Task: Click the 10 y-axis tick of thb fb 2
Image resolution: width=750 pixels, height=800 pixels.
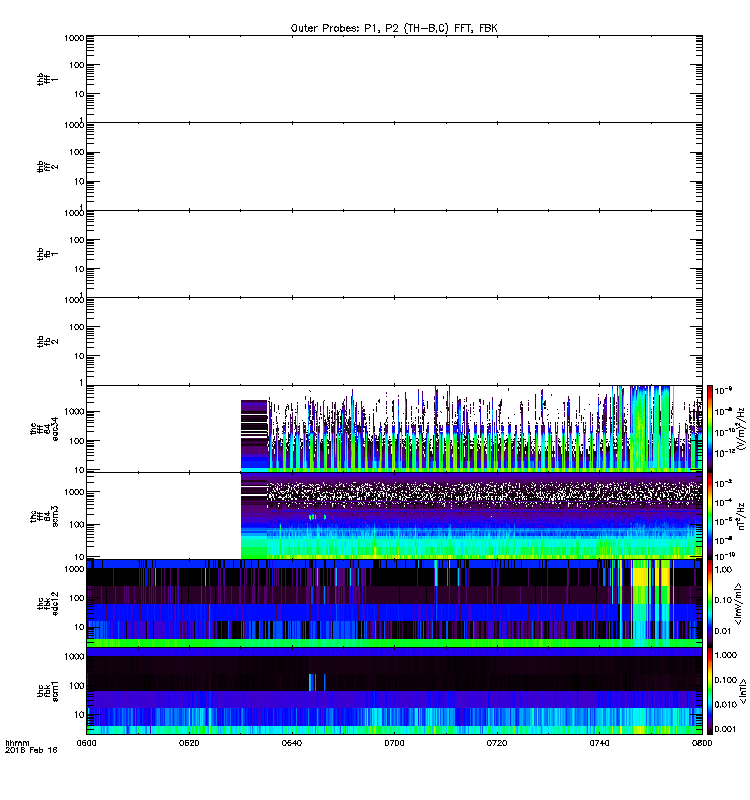Action: click(x=79, y=356)
